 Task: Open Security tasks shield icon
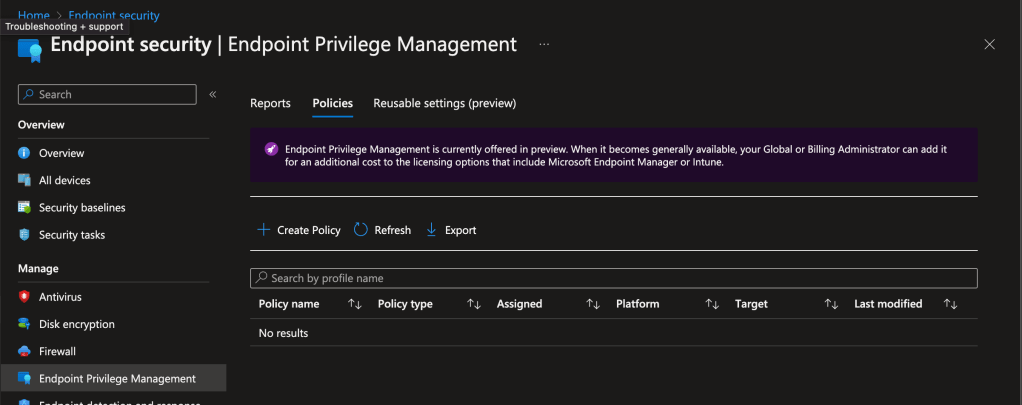[x=25, y=235]
